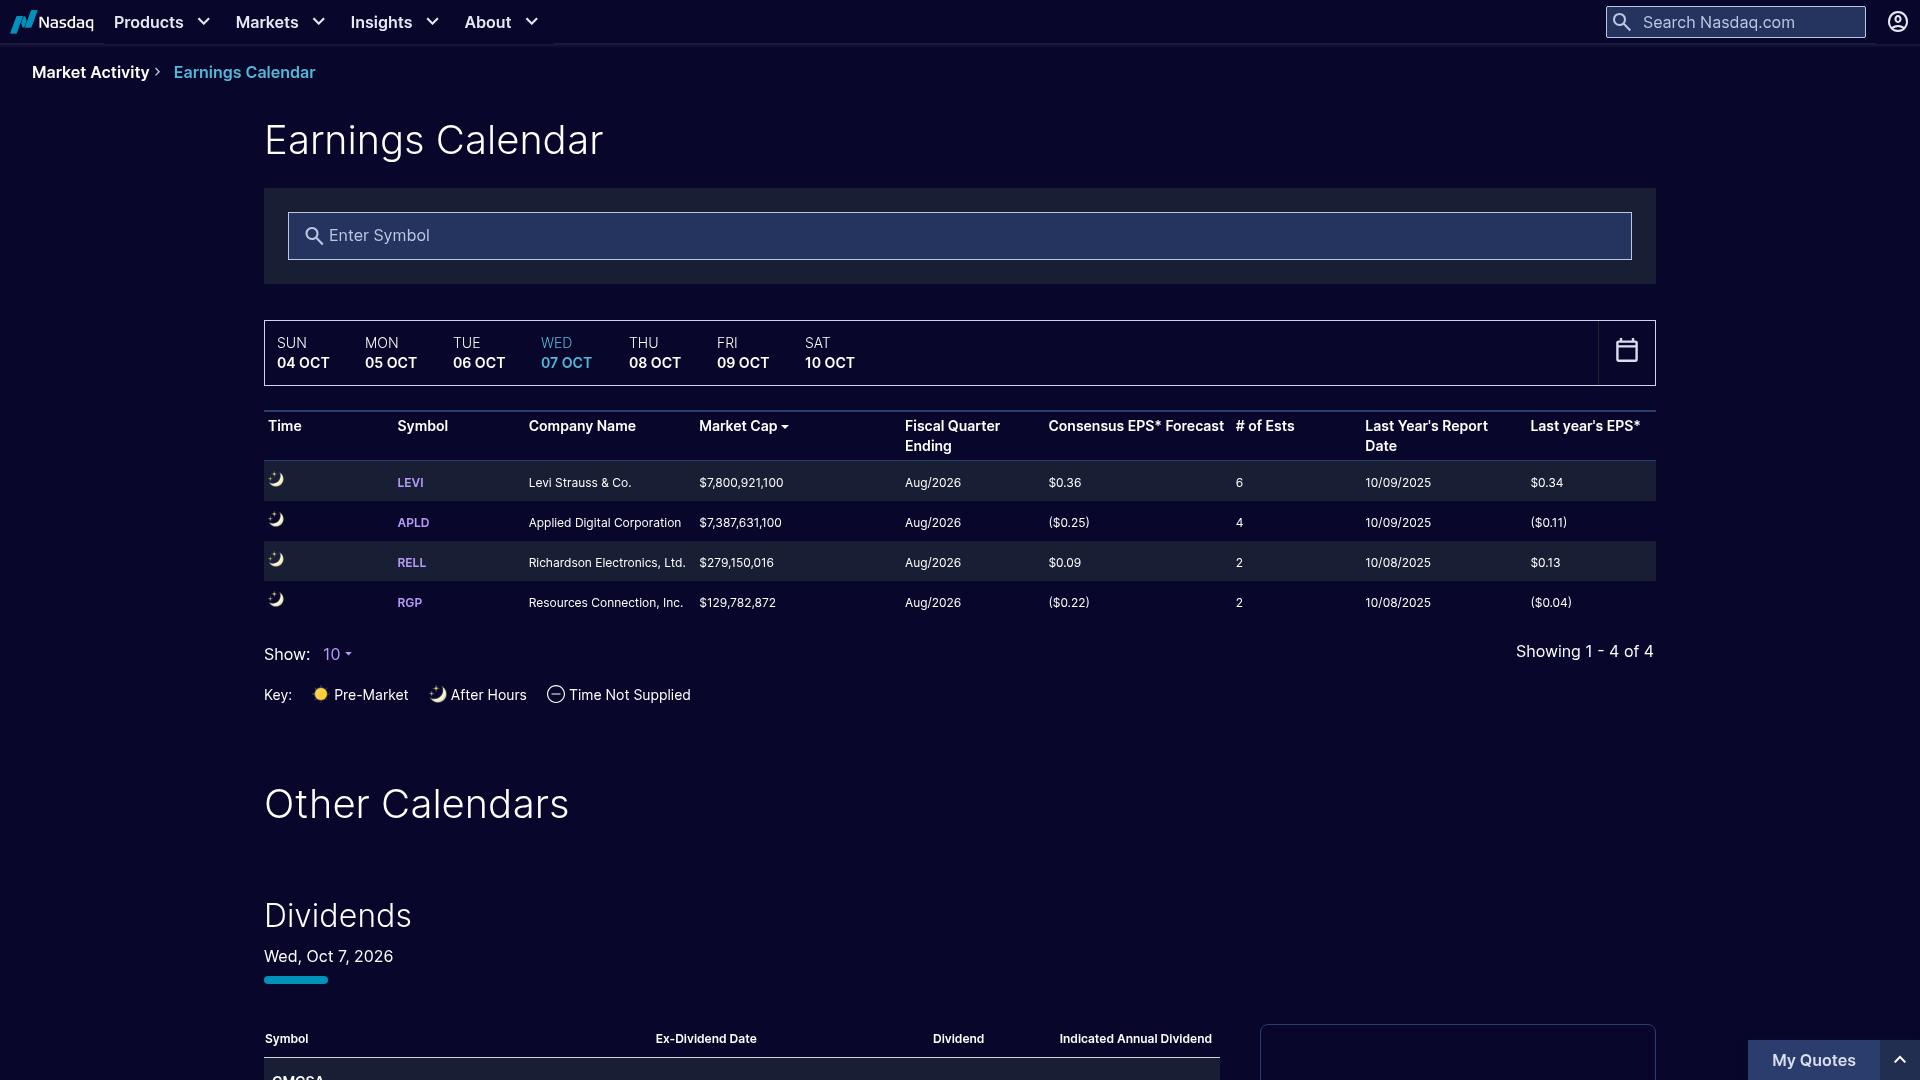This screenshot has height=1080, width=1920.
Task: Open the Show 10 rows dropdown
Action: [337, 655]
